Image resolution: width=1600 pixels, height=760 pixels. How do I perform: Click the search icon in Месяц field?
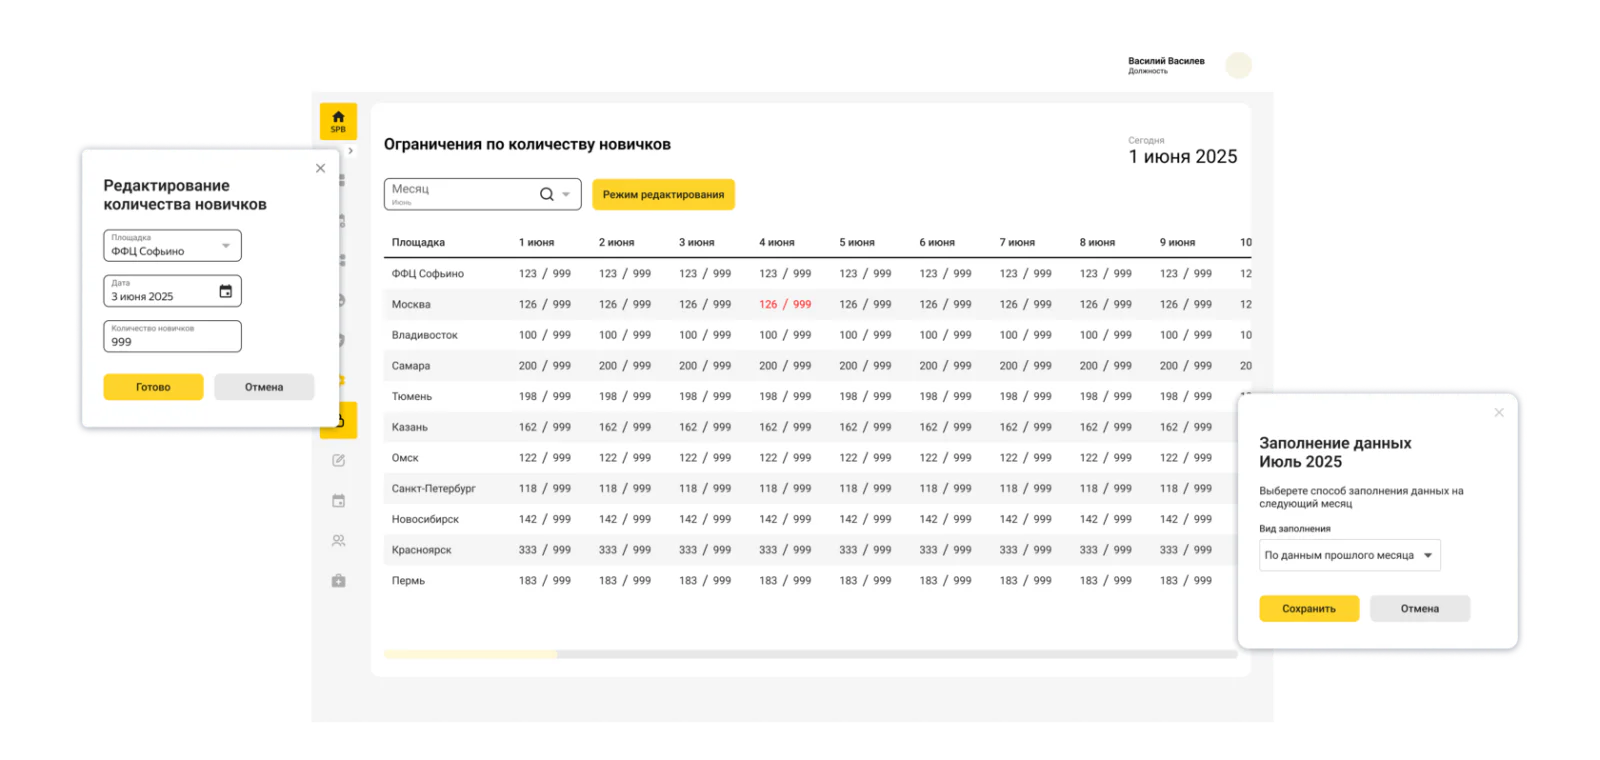(x=547, y=194)
